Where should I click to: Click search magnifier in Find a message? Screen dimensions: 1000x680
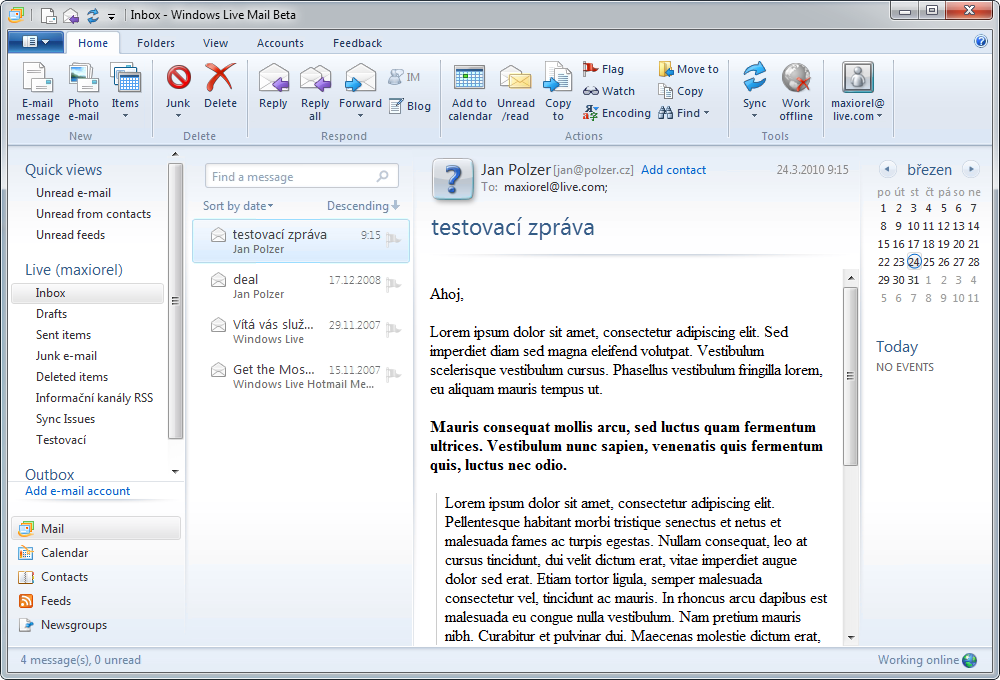tap(383, 176)
